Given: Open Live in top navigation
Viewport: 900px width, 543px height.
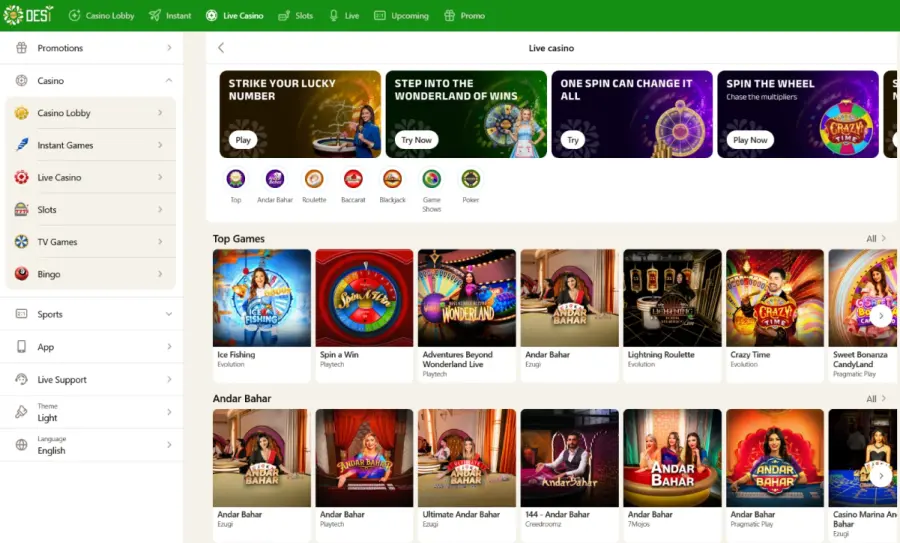Looking at the screenshot, I should pyautogui.click(x=344, y=15).
